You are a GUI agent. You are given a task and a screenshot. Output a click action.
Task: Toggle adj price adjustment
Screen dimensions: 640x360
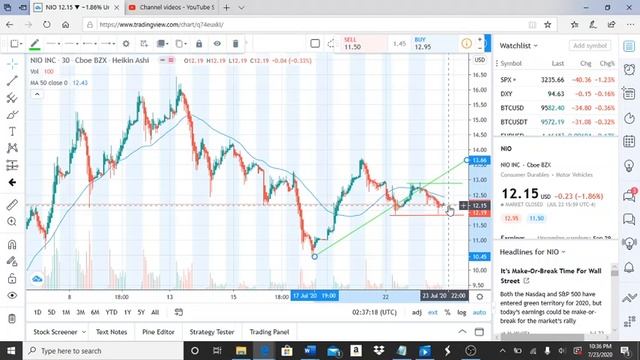[x=416, y=312]
